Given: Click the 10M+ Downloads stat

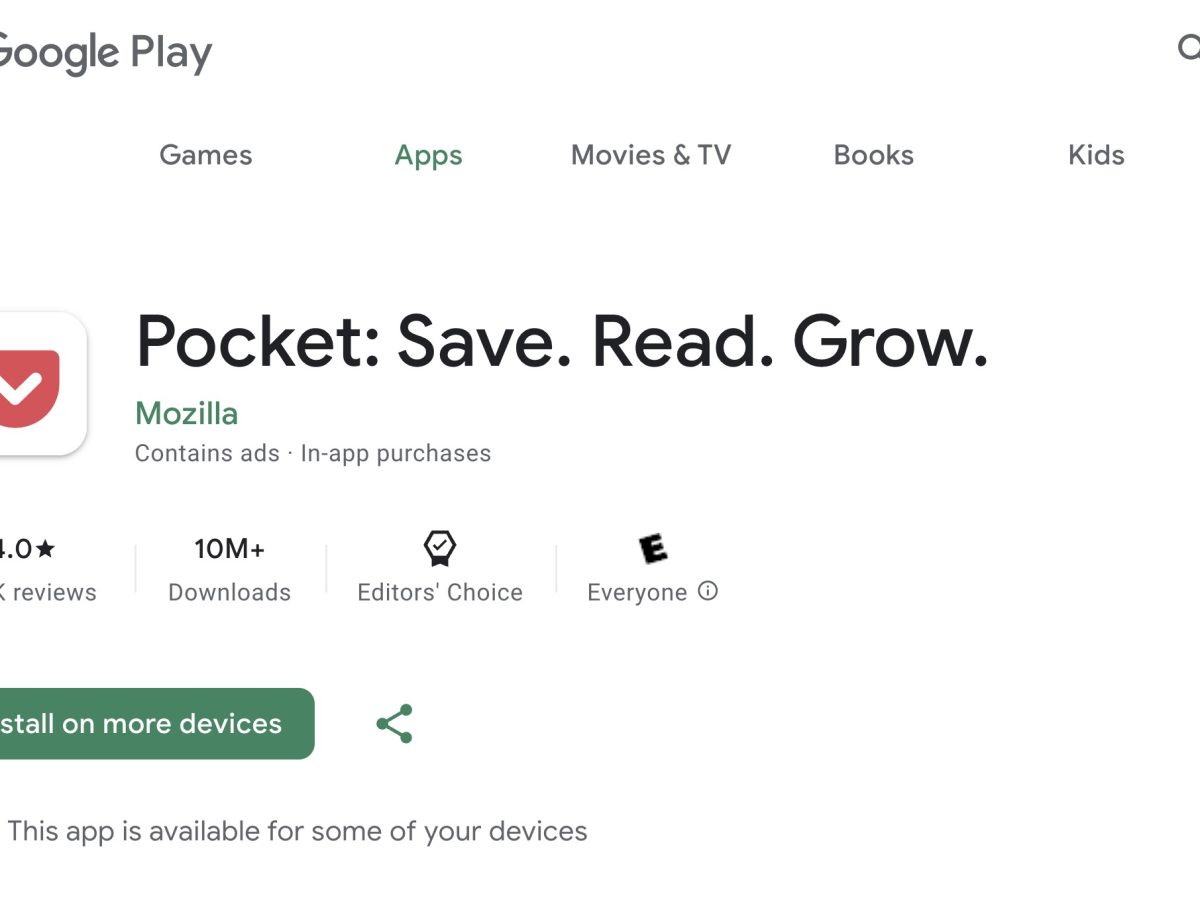Looking at the screenshot, I should tap(230, 570).
